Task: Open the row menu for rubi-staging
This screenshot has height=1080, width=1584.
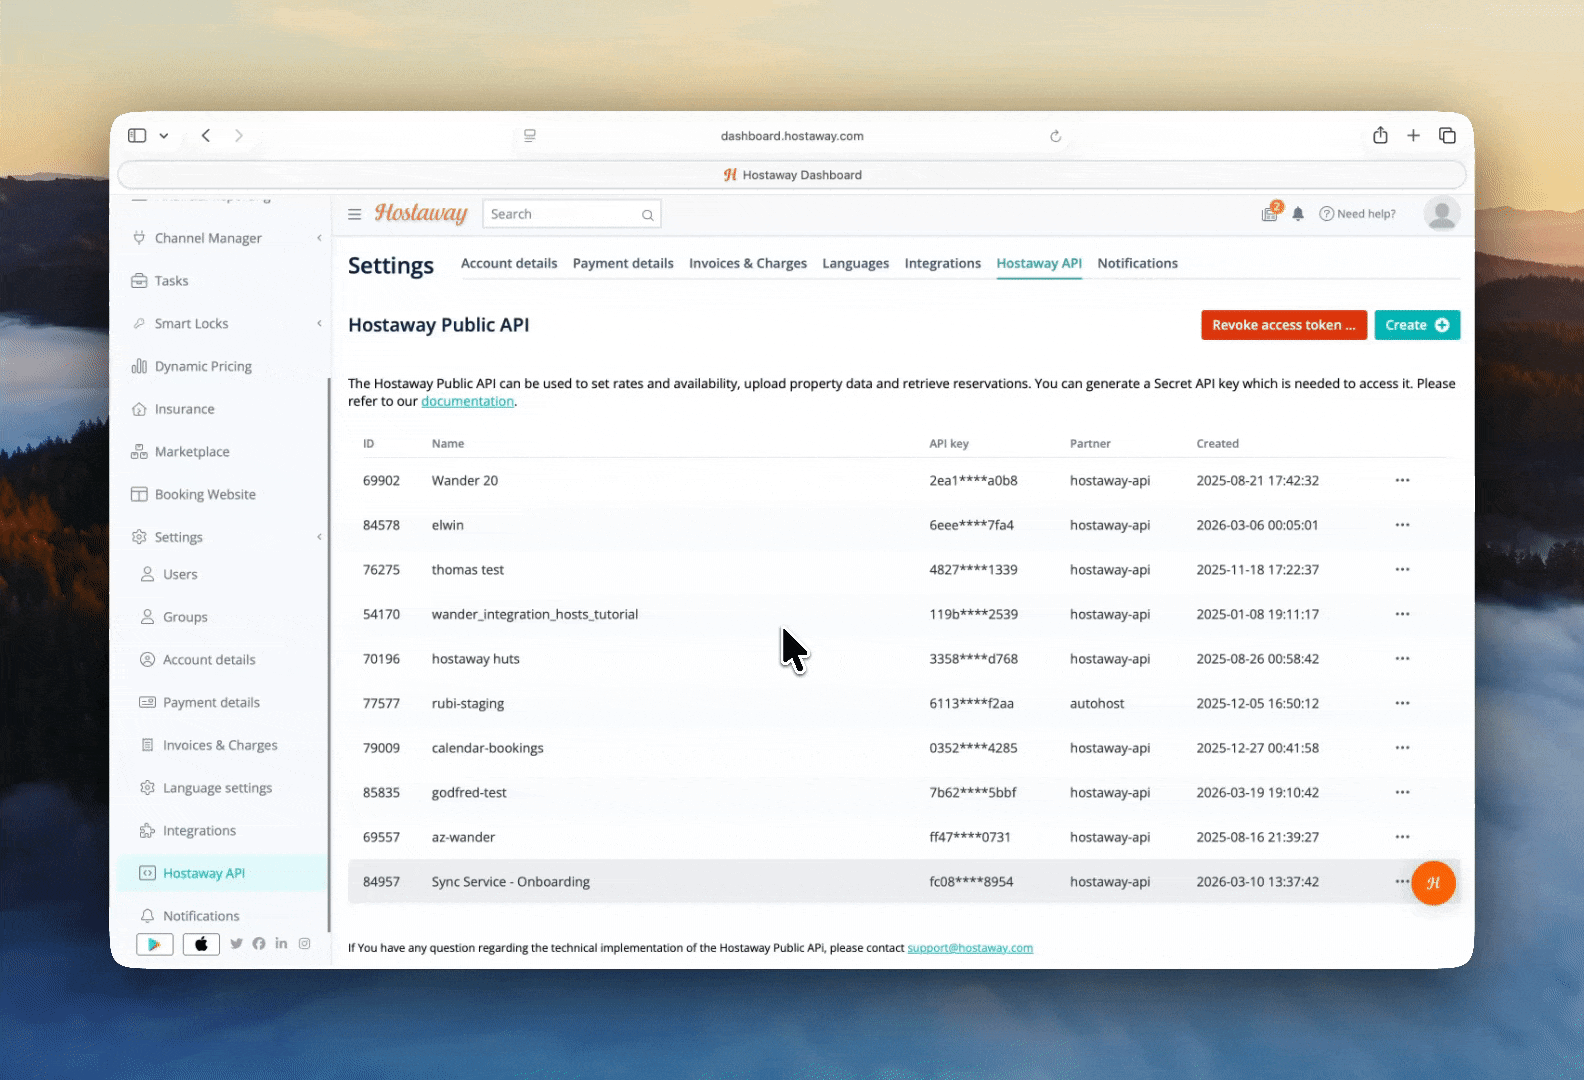Action: (x=1402, y=704)
